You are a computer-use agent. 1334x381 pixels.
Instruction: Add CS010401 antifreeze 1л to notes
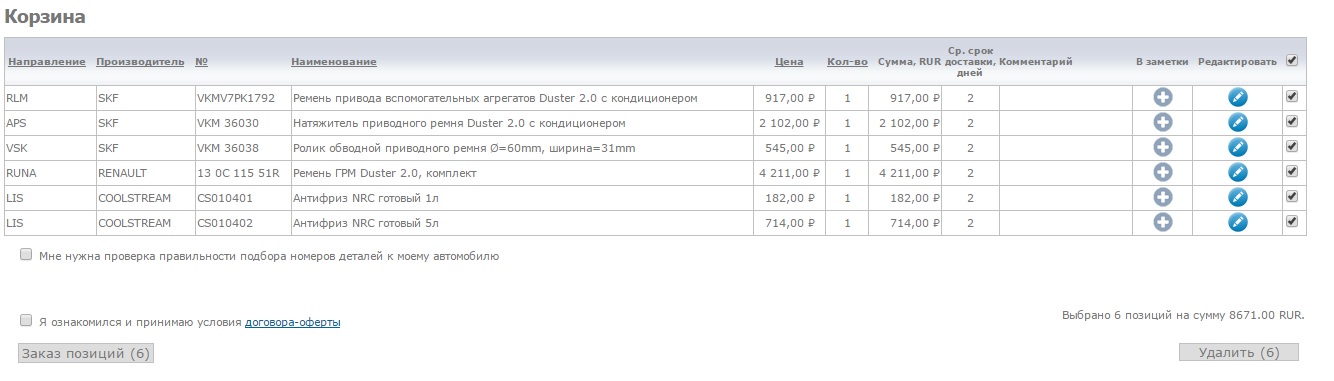[x=1162, y=197]
